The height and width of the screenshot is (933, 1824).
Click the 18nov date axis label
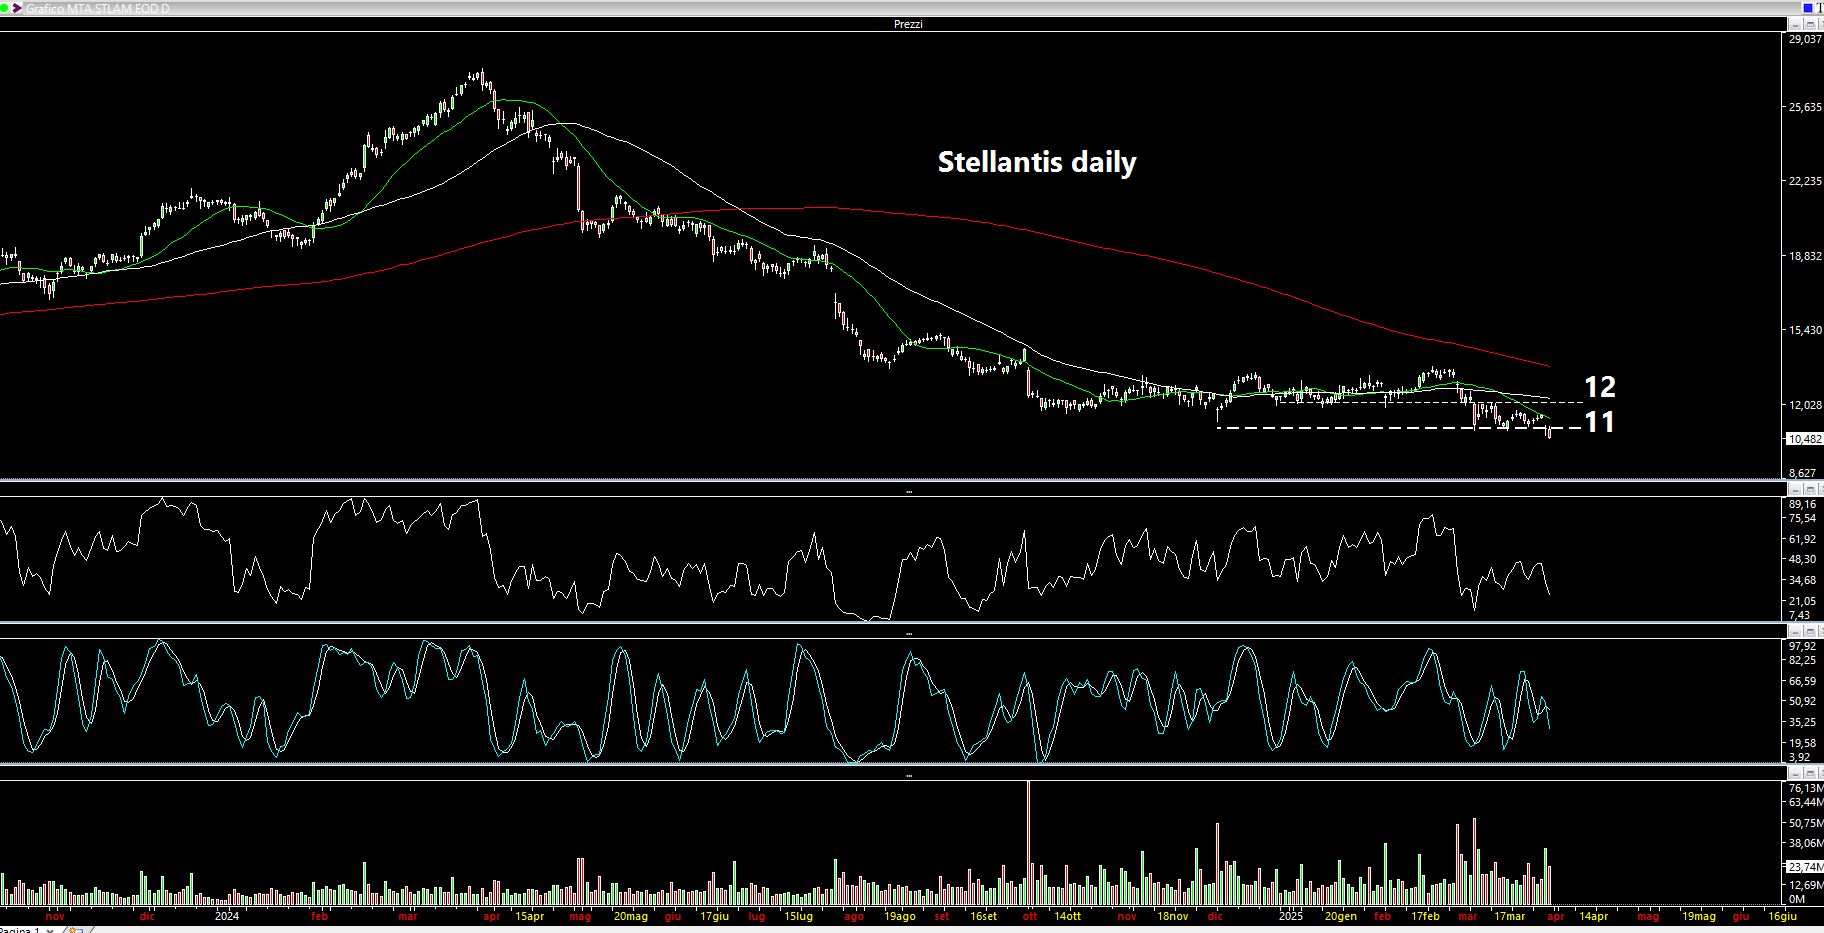click(1173, 916)
